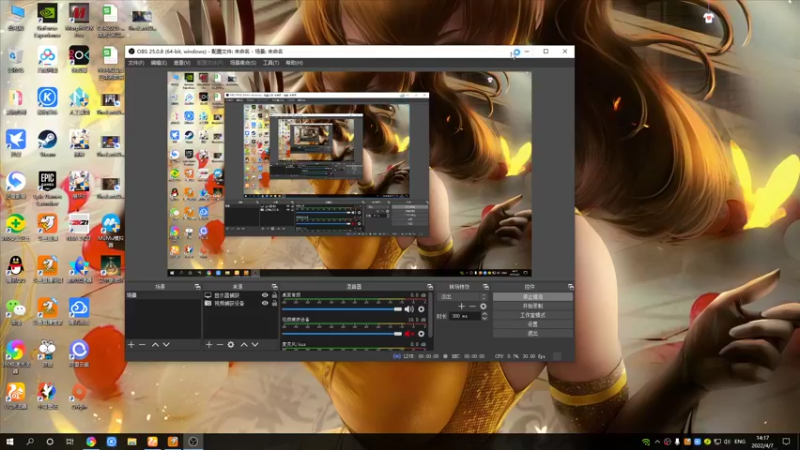Open Steam desktop shortcut
The width and height of the screenshot is (800, 450).
(47, 143)
